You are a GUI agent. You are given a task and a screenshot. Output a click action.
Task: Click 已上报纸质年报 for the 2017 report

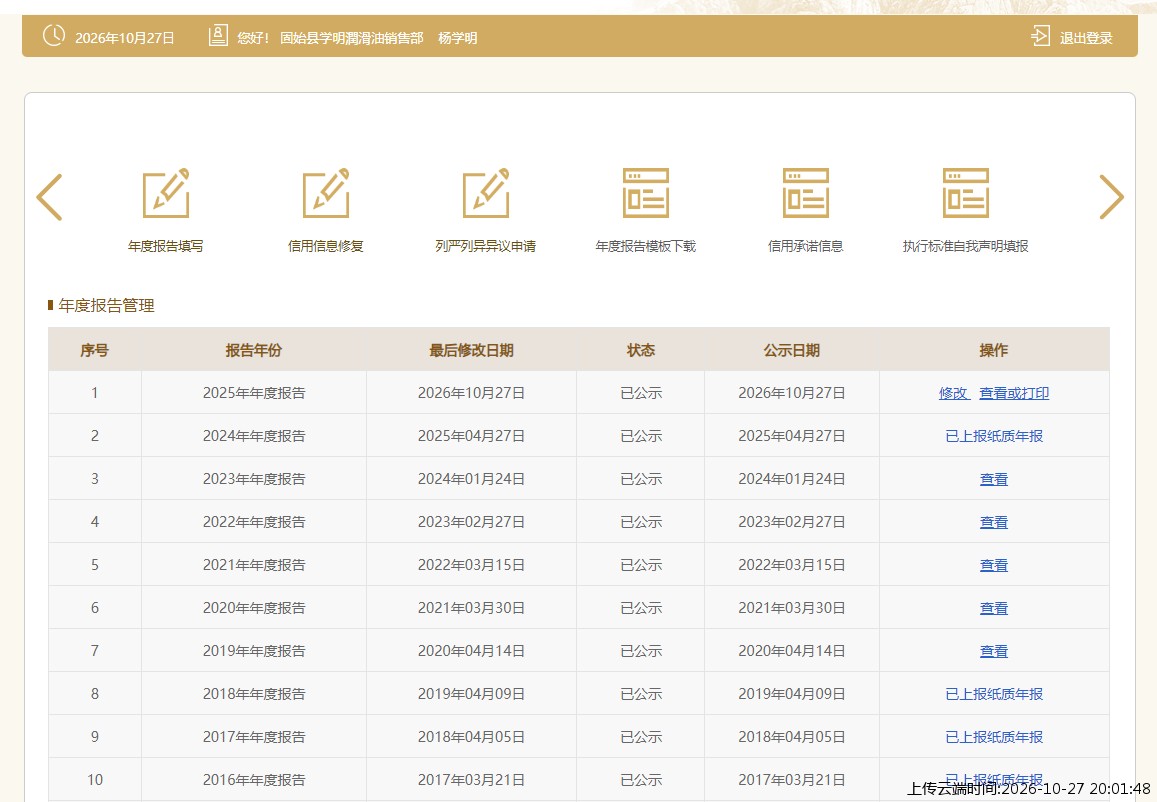pos(994,736)
